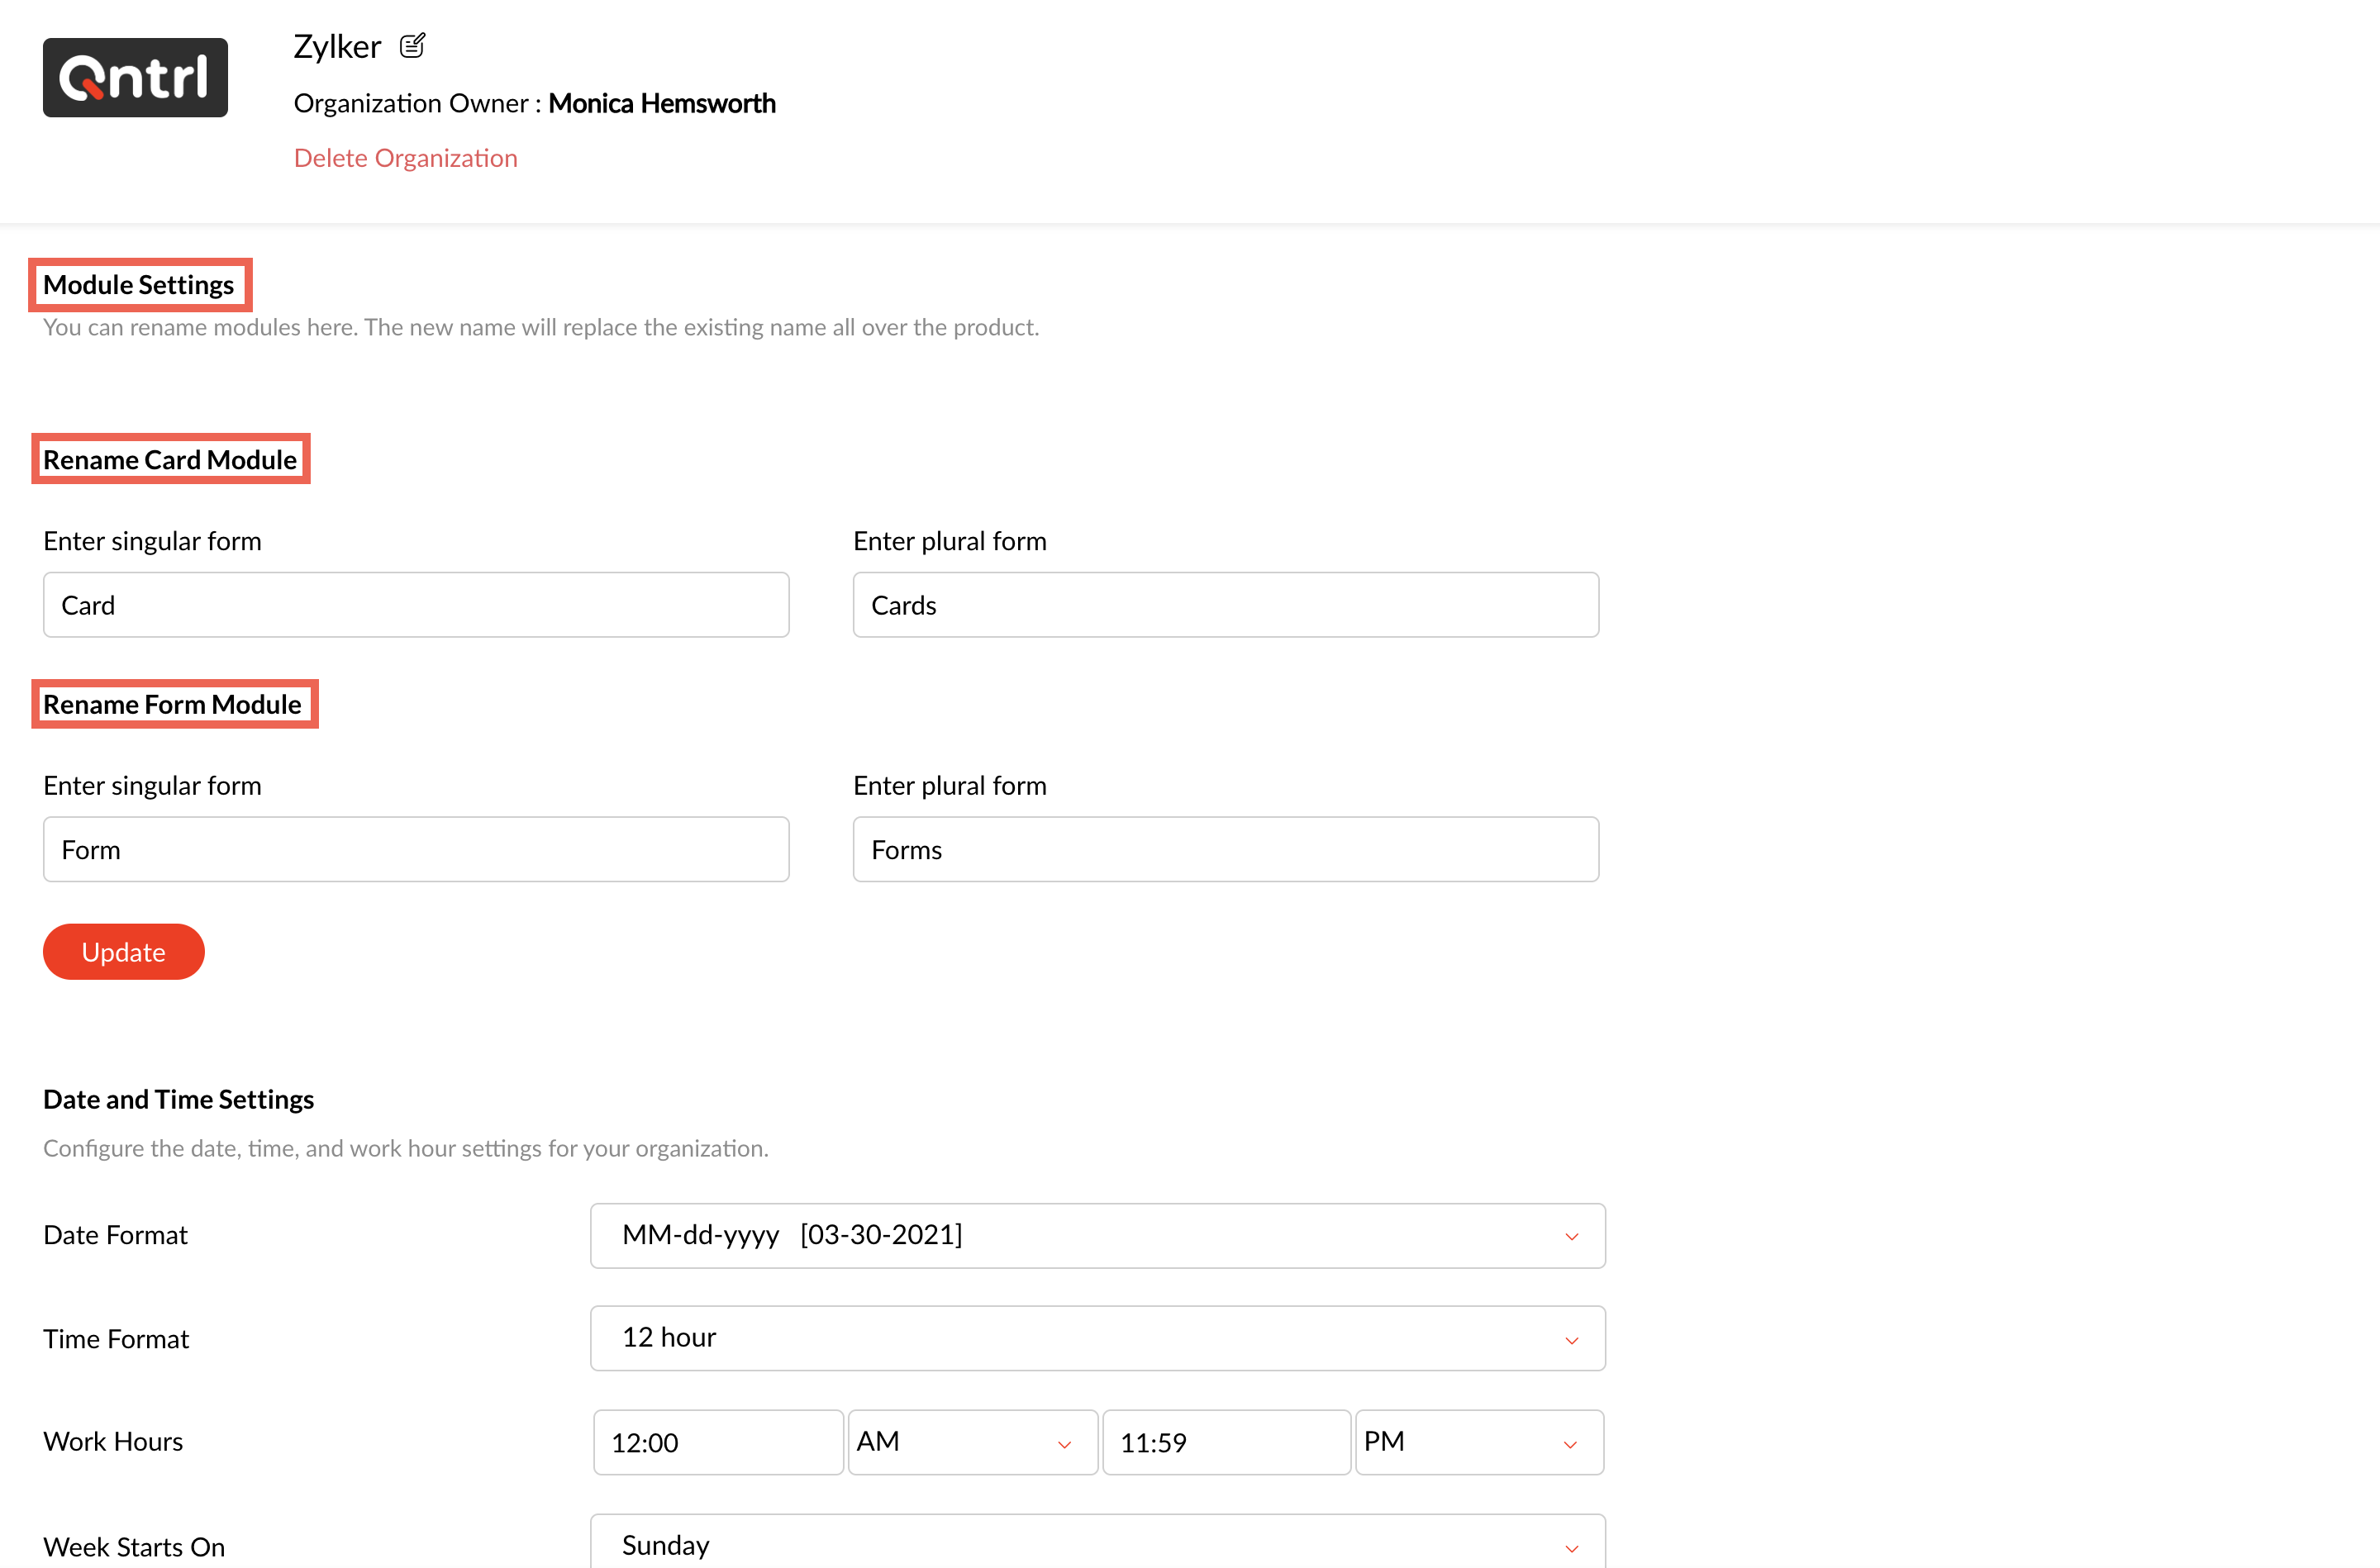Expand the Time Format 12 hour dropdown

[x=1097, y=1339]
